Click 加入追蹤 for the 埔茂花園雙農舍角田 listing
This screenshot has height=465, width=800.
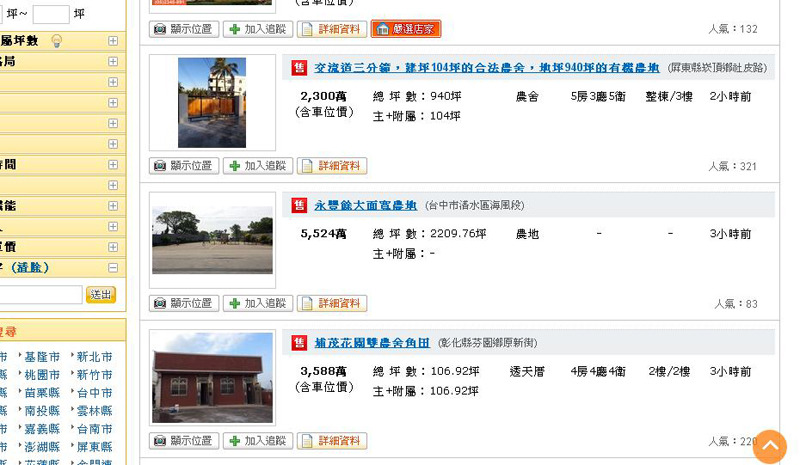(x=258, y=441)
